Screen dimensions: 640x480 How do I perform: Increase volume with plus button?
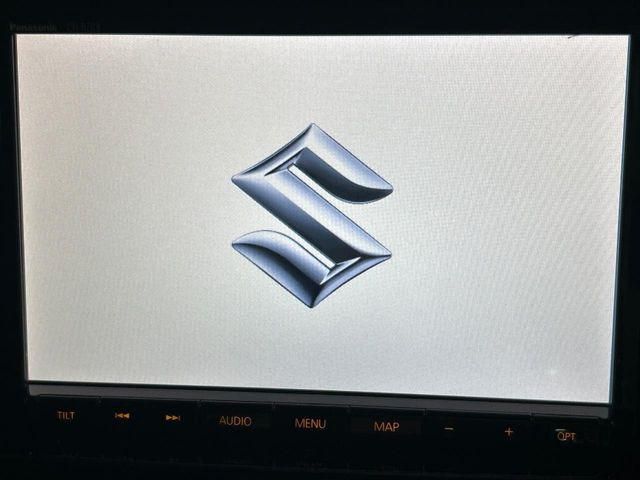[509, 432]
